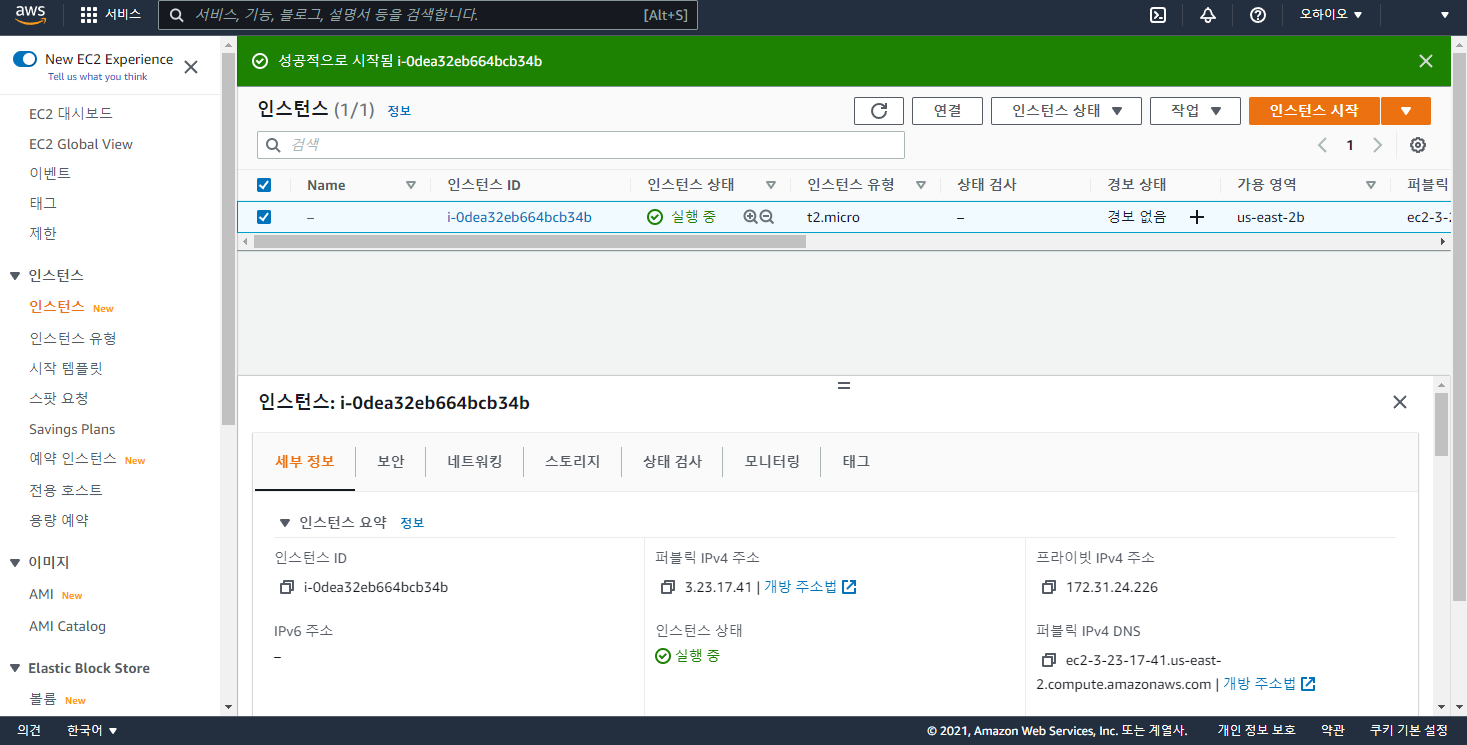Click the 연결 connect button
The image size is (1467, 745).
947,111
